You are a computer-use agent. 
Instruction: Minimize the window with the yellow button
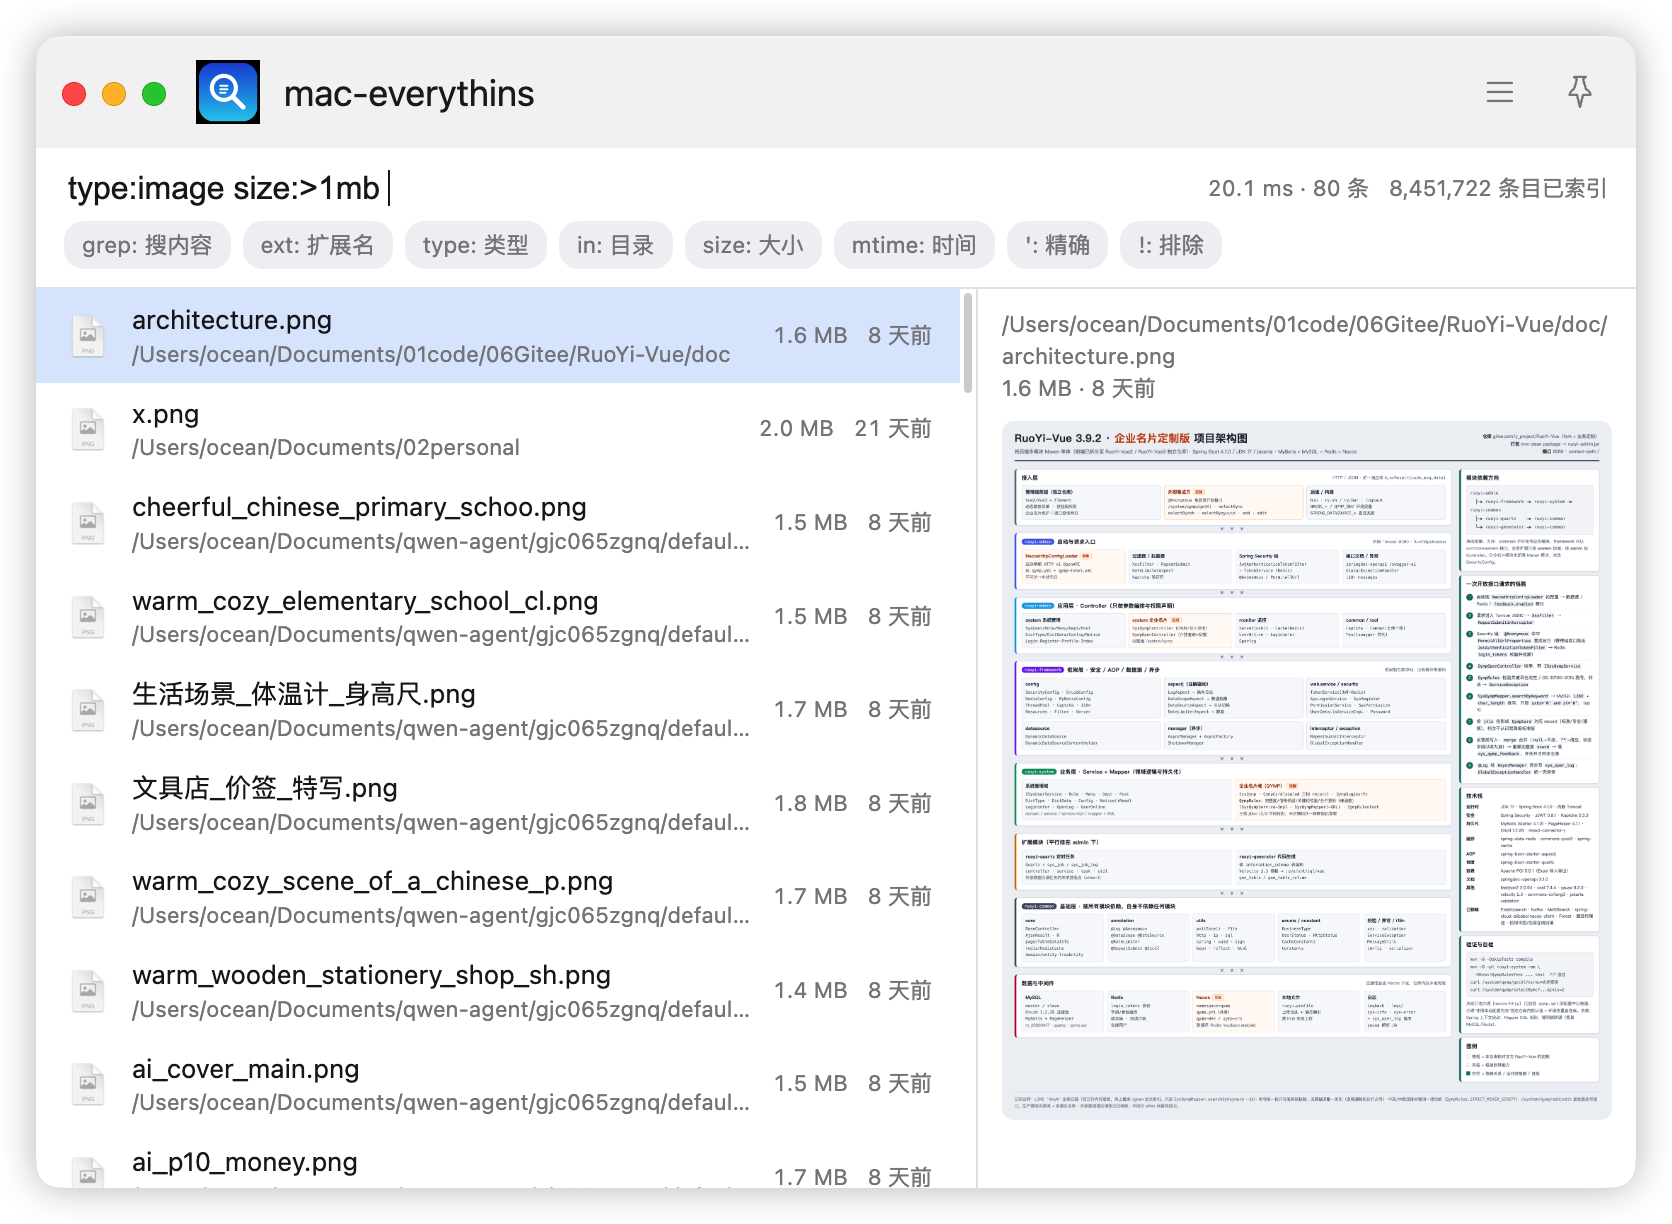[114, 94]
